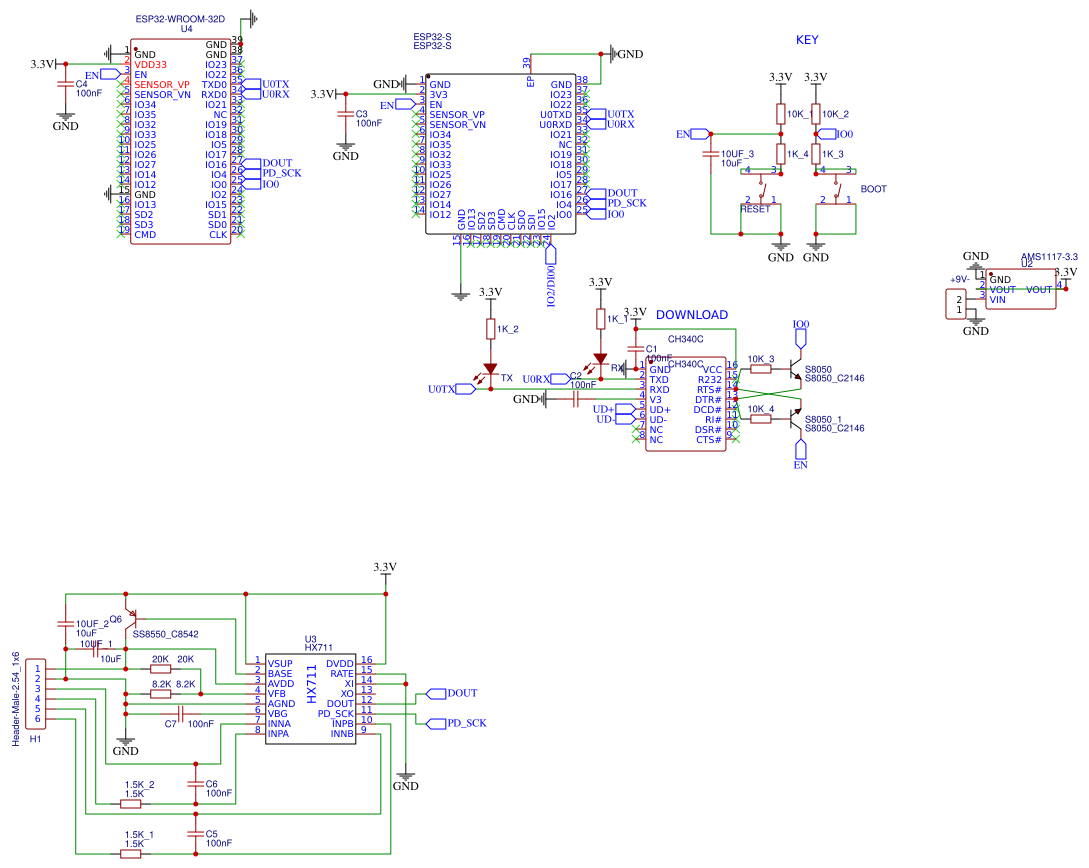
Task: Click the DOUT net flag beside HX711
Action: [x=434, y=691]
